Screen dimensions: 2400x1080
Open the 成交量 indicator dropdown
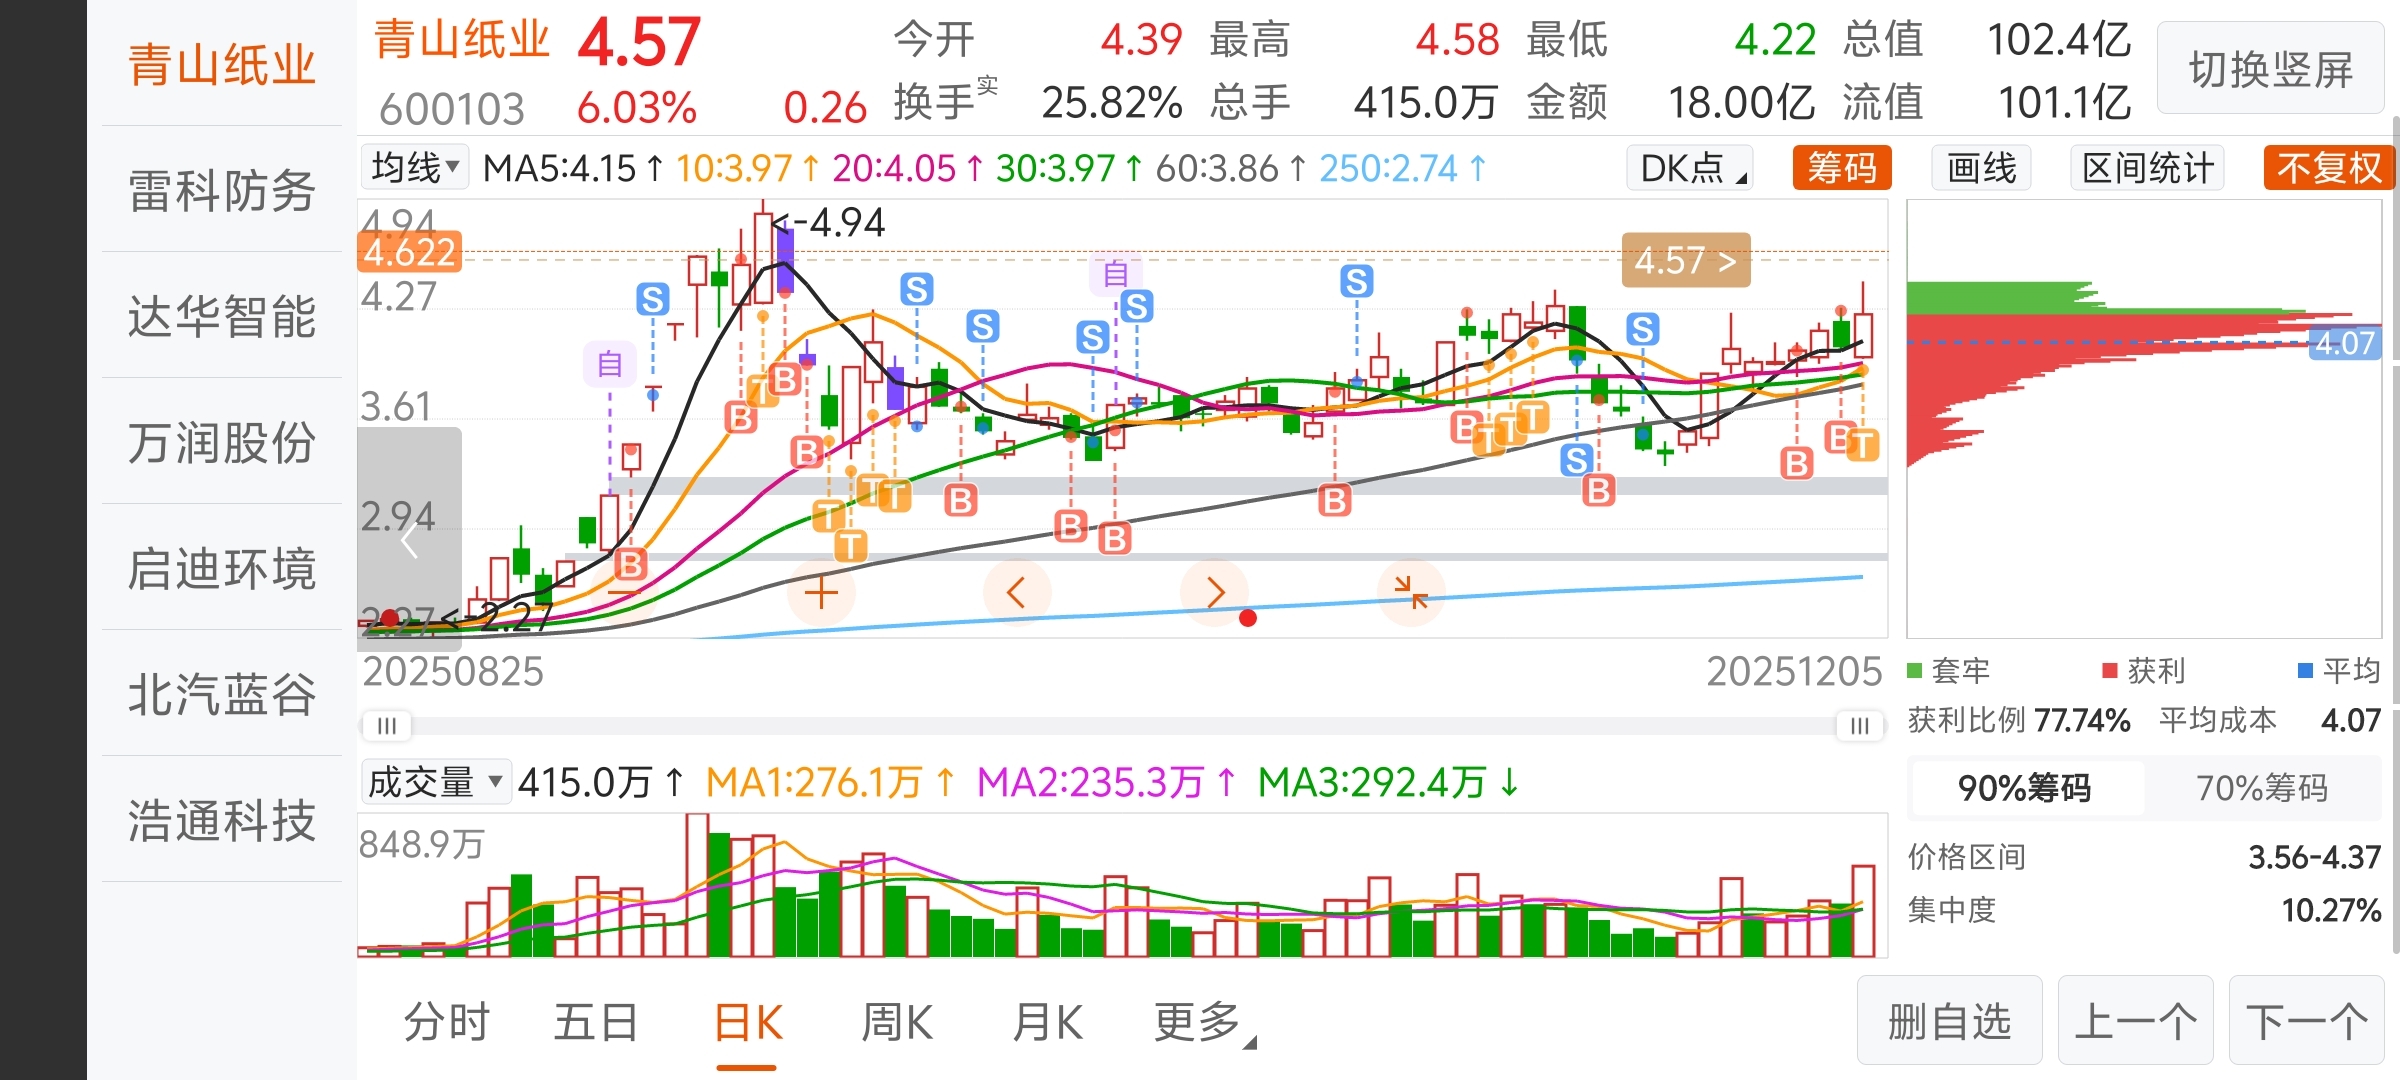435,782
